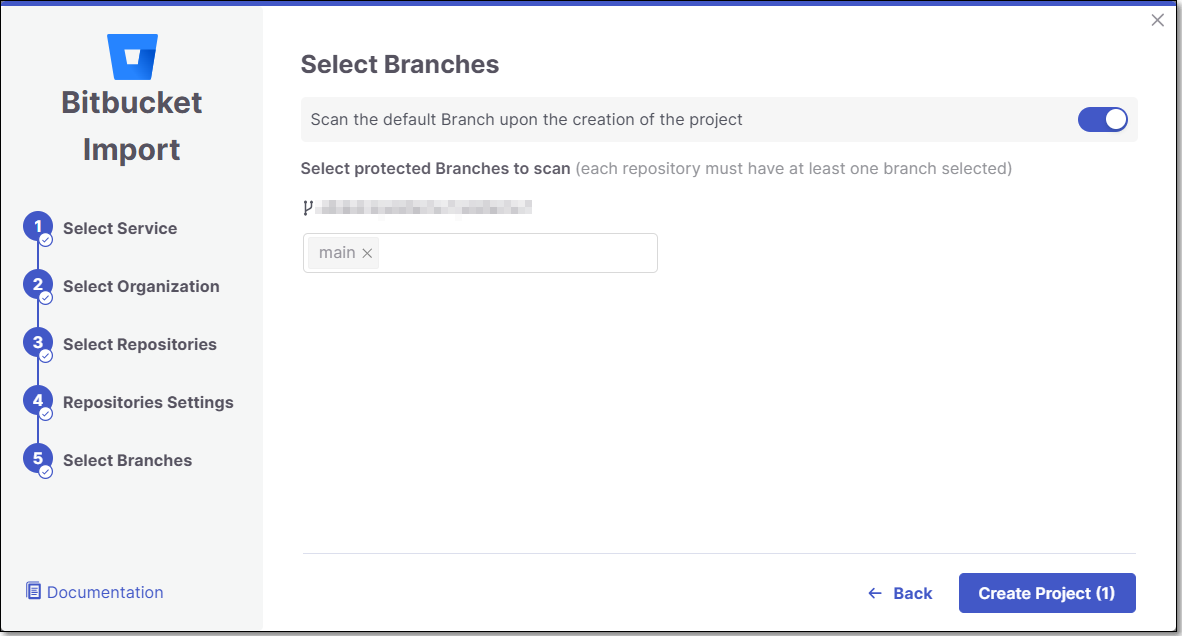This screenshot has width=1182, height=636.
Task: Go to Select Repositories step
Action: pos(139,344)
